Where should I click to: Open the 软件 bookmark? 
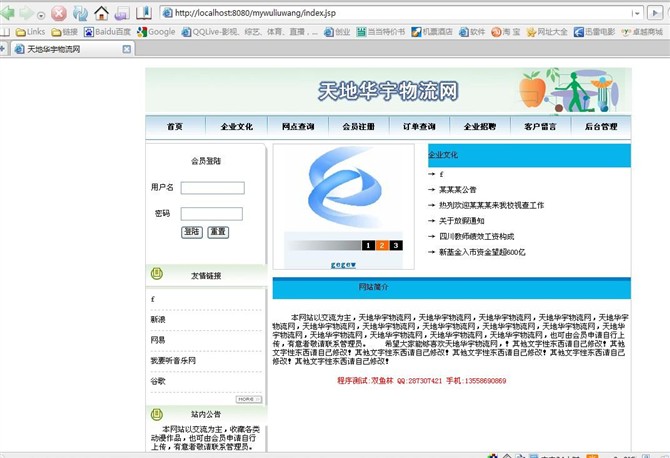472,32
